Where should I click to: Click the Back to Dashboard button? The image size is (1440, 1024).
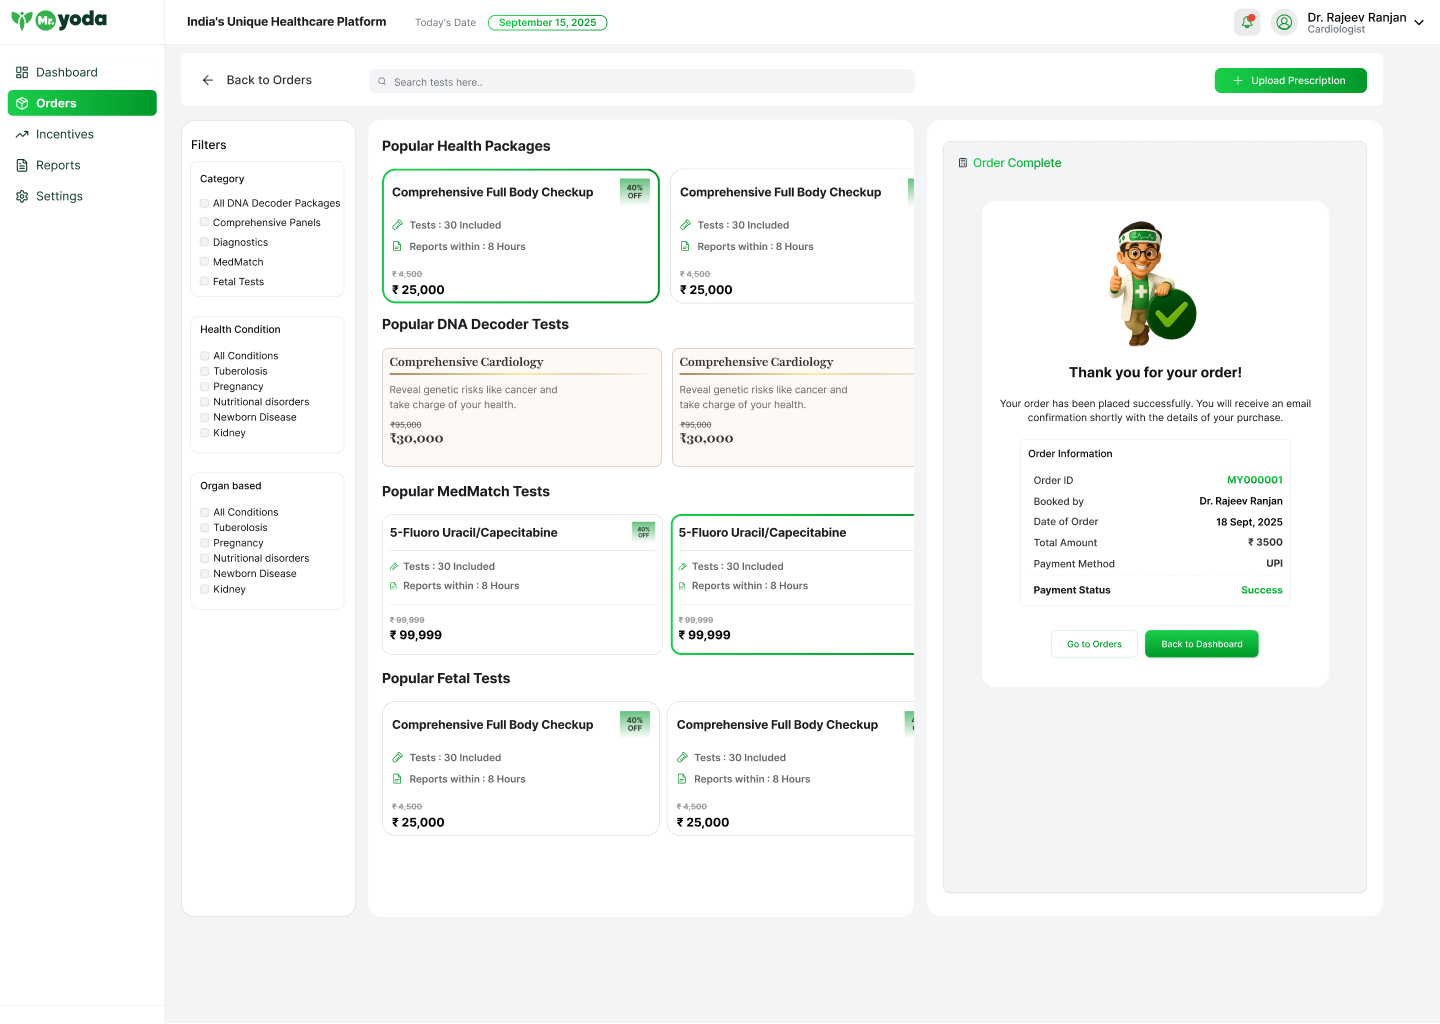click(x=1201, y=644)
